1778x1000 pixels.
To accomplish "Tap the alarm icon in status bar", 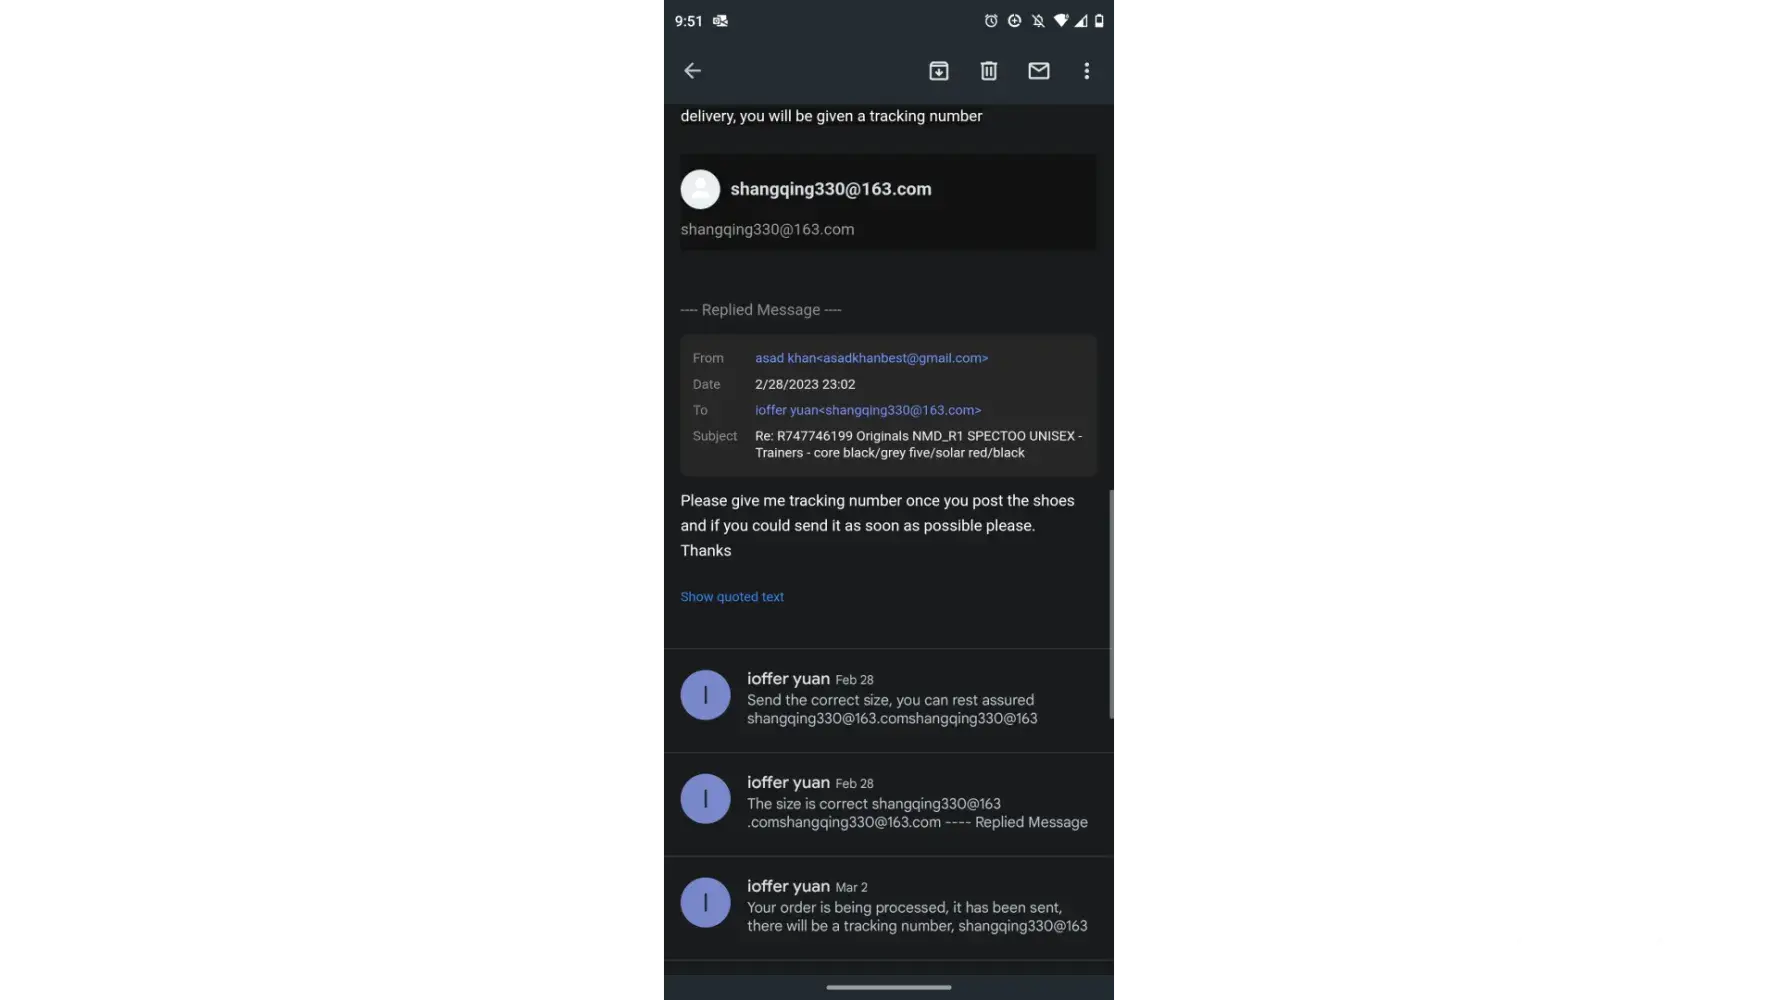I will tap(990, 21).
